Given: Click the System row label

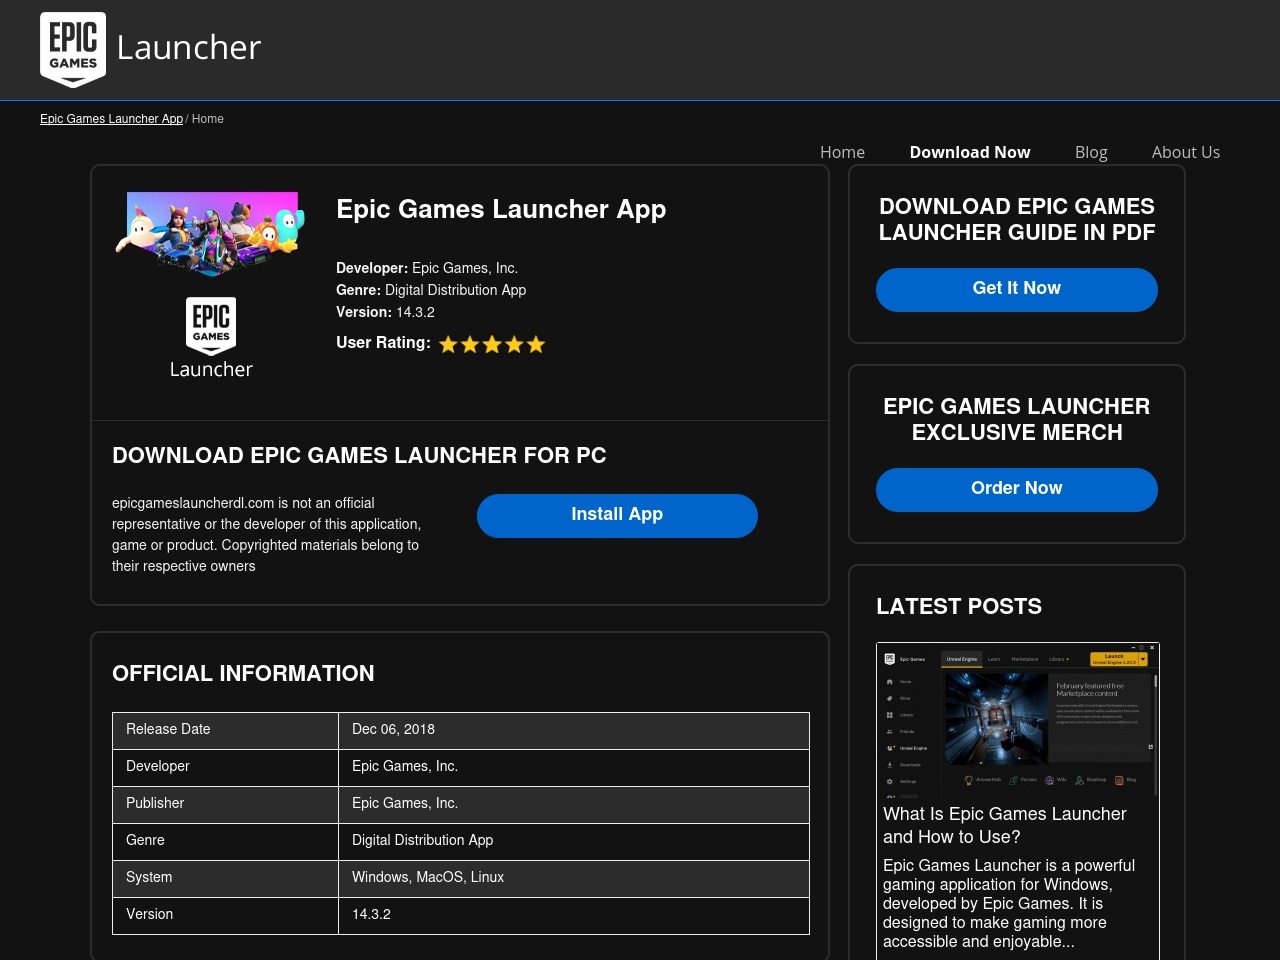Looking at the screenshot, I should [x=149, y=877].
